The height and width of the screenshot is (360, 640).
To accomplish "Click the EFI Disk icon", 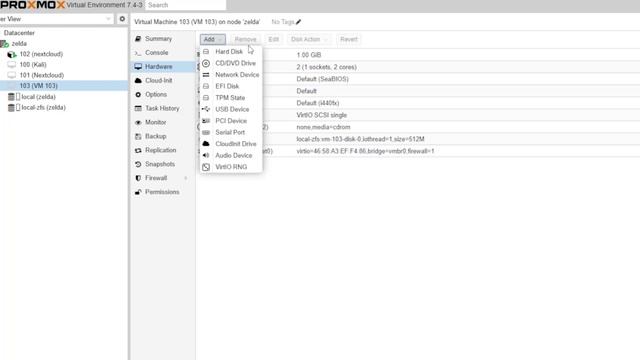I will point(206,86).
